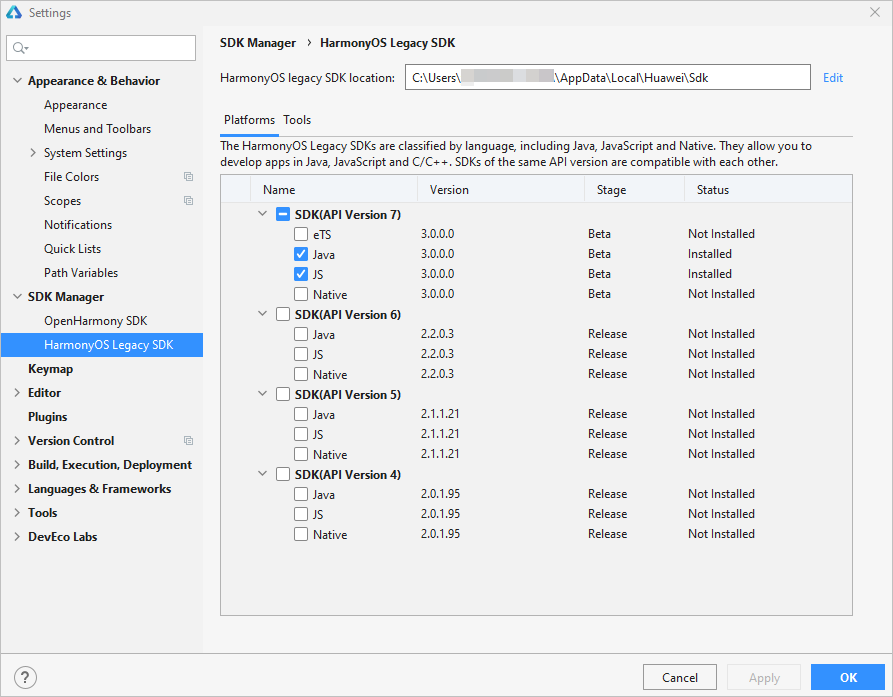Click the Cancel button

(x=679, y=677)
